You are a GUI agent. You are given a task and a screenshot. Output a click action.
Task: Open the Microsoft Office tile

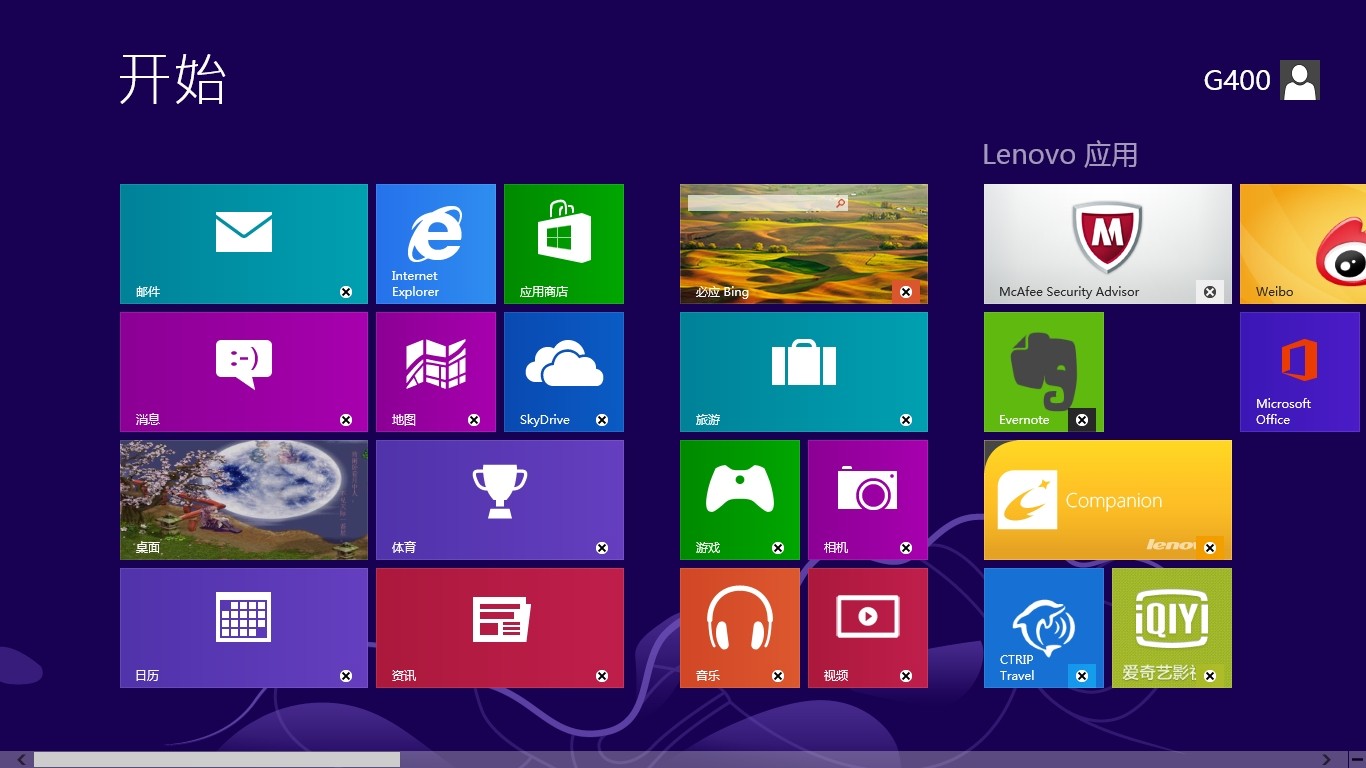coord(1300,372)
